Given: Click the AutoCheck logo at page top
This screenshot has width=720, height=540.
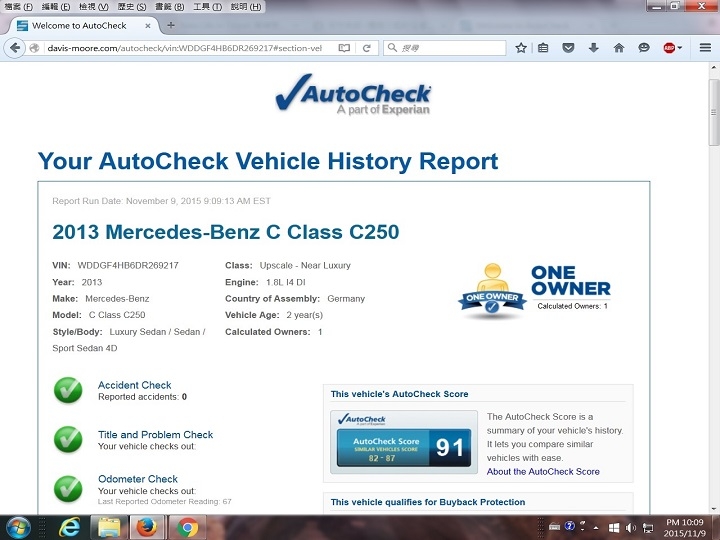Looking at the screenshot, I should (353, 94).
